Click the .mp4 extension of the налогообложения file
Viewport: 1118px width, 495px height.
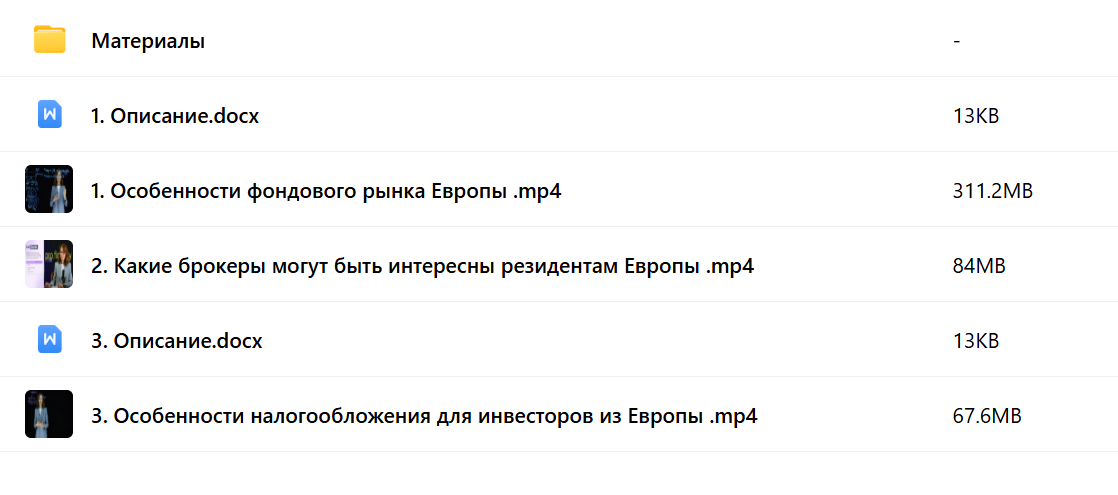pos(733,416)
